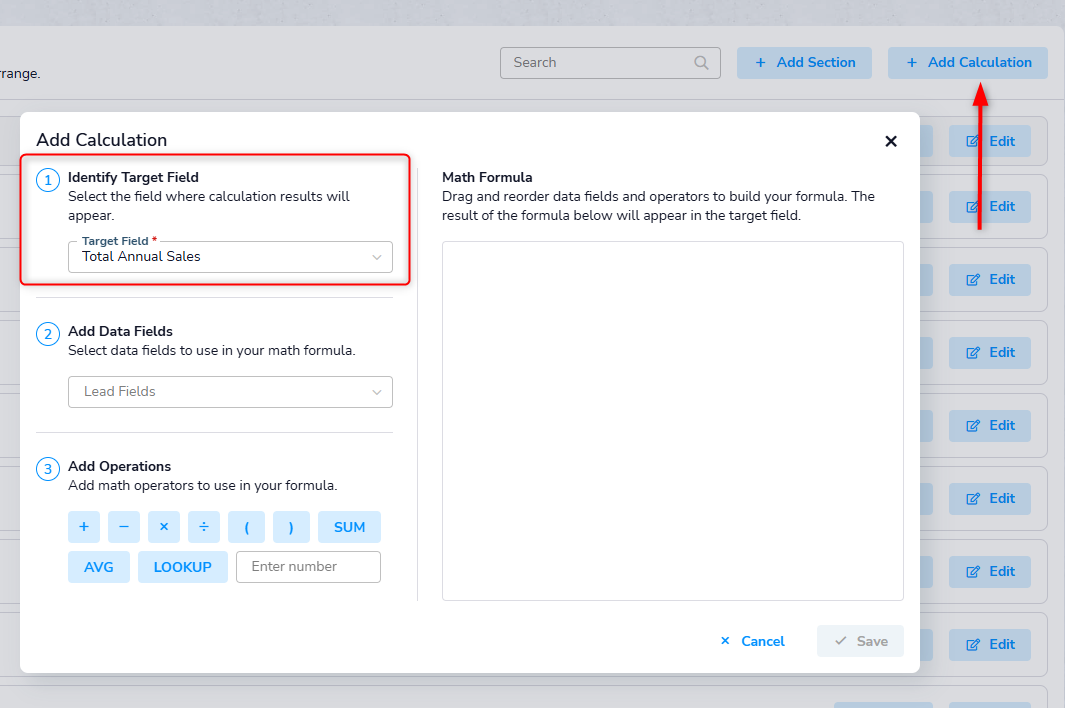Click the Enter number field
The height and width of the screenshot is (708, 1065).
click(x=308, y=567)
